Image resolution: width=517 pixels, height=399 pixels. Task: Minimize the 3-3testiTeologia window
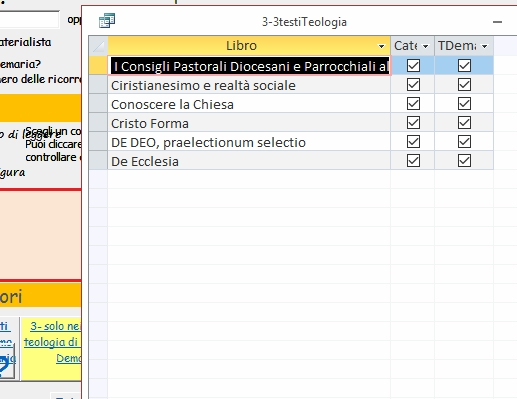[497, 22]
